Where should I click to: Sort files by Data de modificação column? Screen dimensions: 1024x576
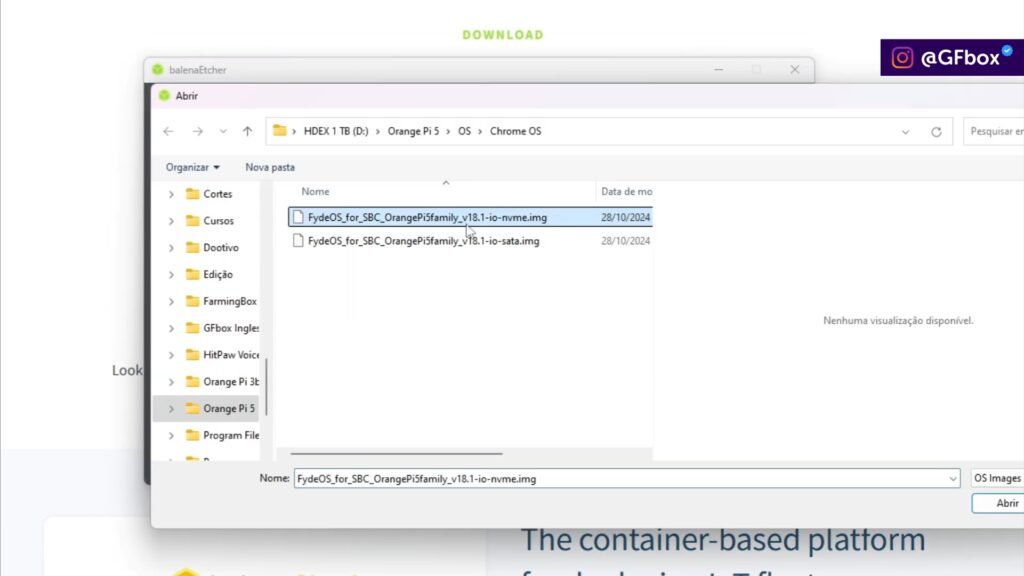tap(626, 191)
